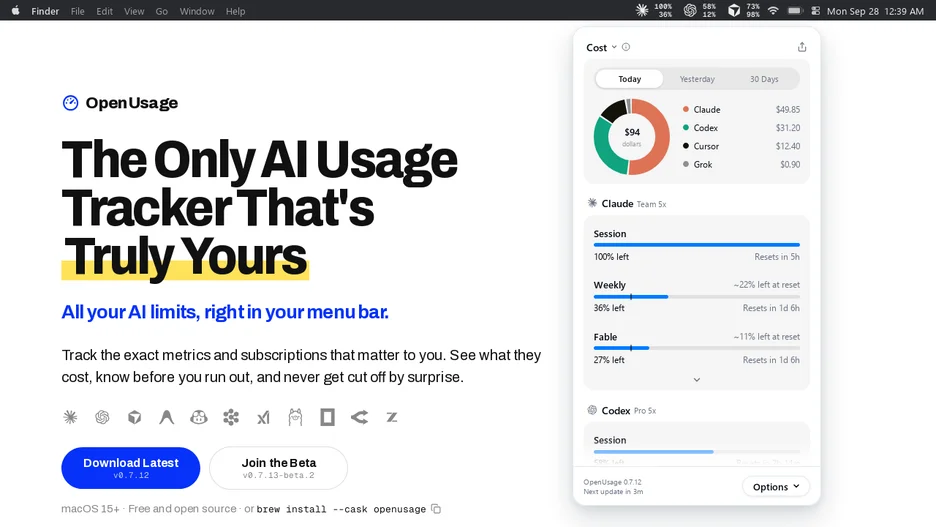Image resolution: width=936 pixels, height=527 pixels.
Task: Click the Codex icon beside Pro 5x
Action: click(x=592, y=410)
